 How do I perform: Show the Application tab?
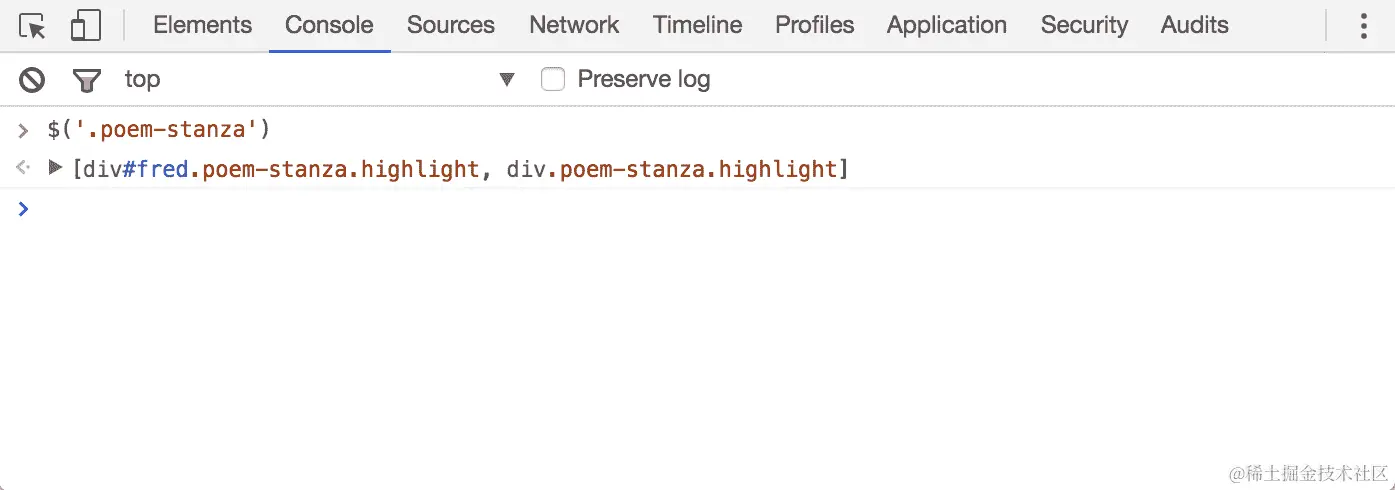click(x=947, y=26)
